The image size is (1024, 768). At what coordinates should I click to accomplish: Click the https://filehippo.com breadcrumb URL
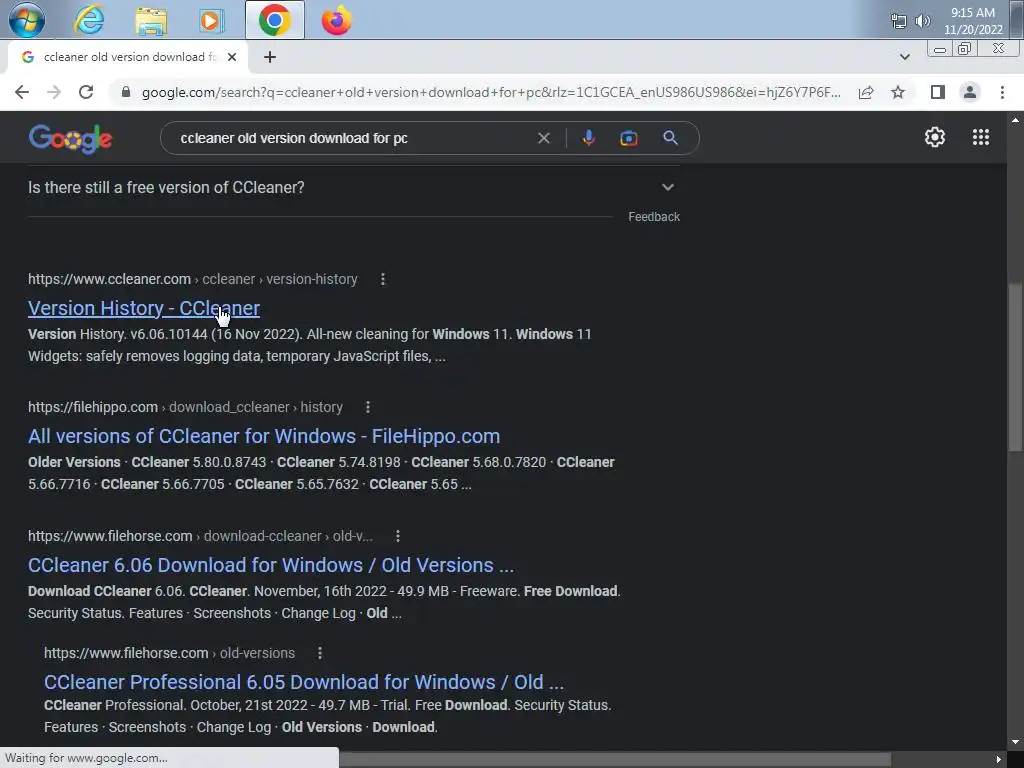point(93,408)
